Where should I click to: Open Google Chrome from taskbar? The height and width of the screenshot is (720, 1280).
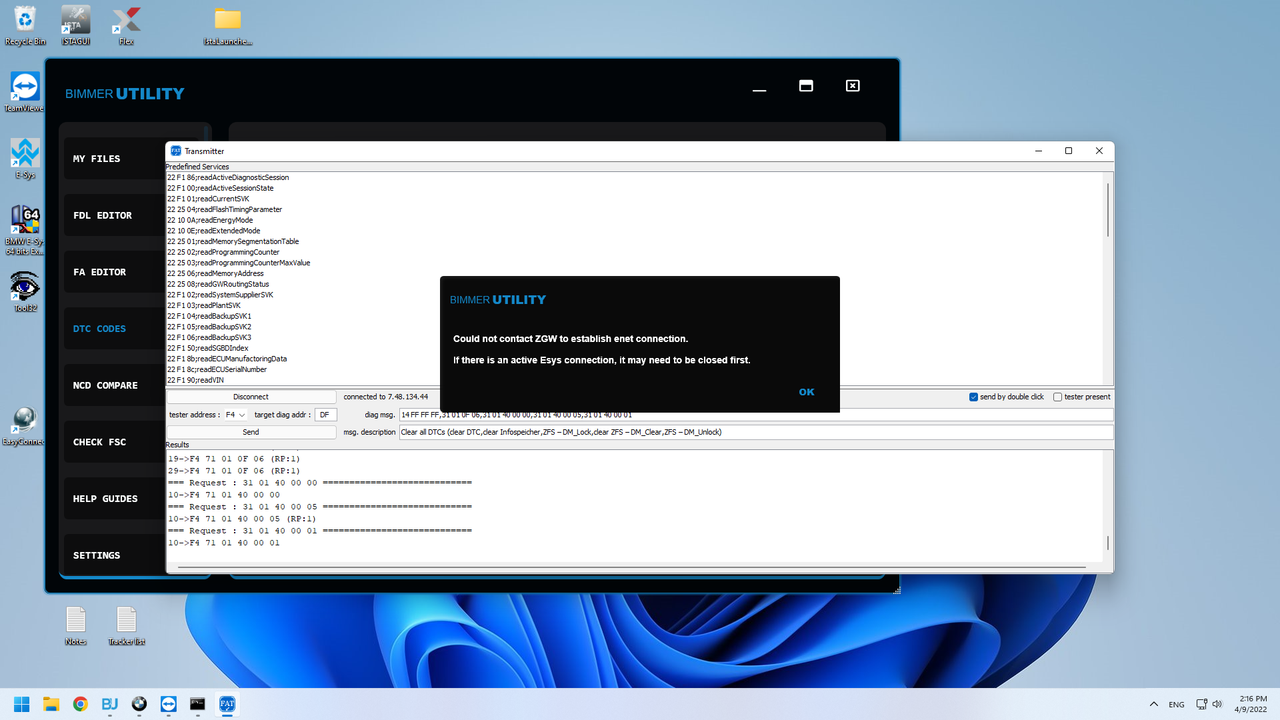tap(80, 704)
